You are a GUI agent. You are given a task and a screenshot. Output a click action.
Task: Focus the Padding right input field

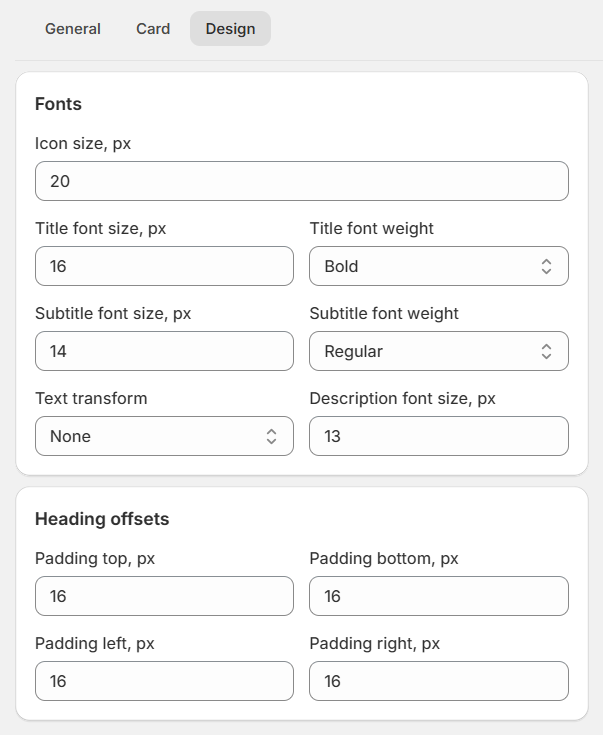coord(438,681)
